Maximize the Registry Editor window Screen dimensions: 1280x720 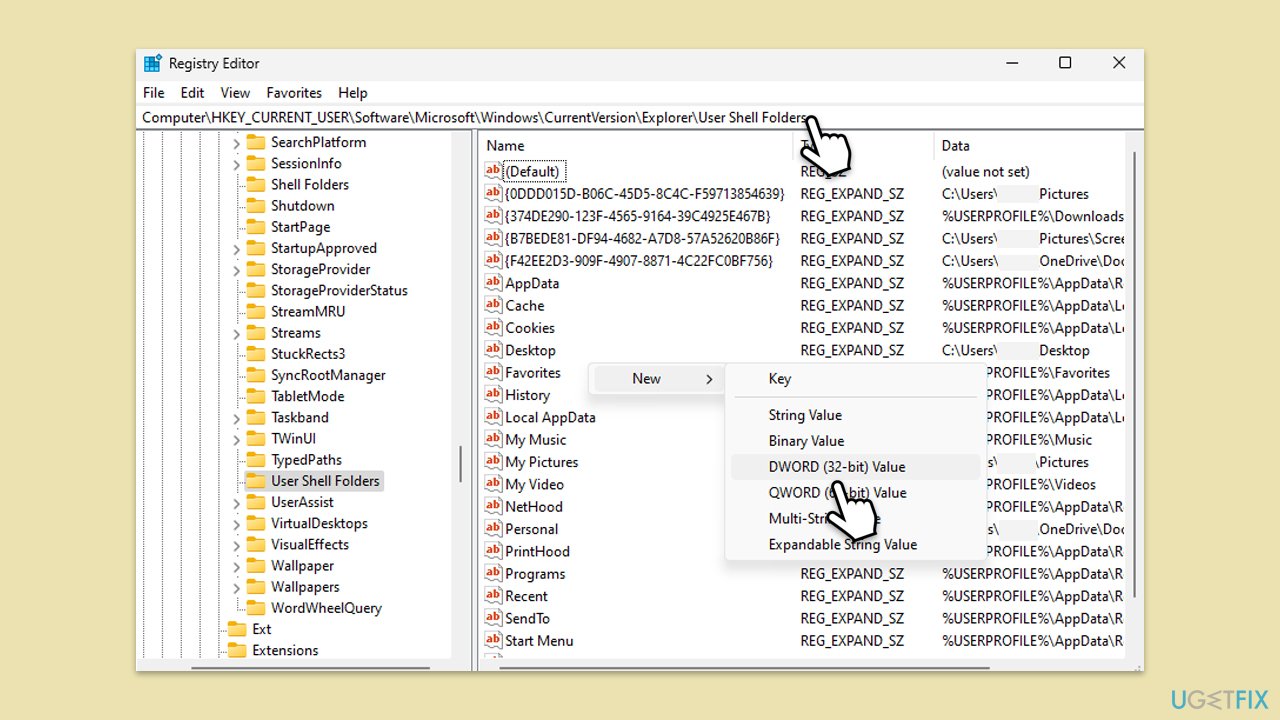point(1065,63)
